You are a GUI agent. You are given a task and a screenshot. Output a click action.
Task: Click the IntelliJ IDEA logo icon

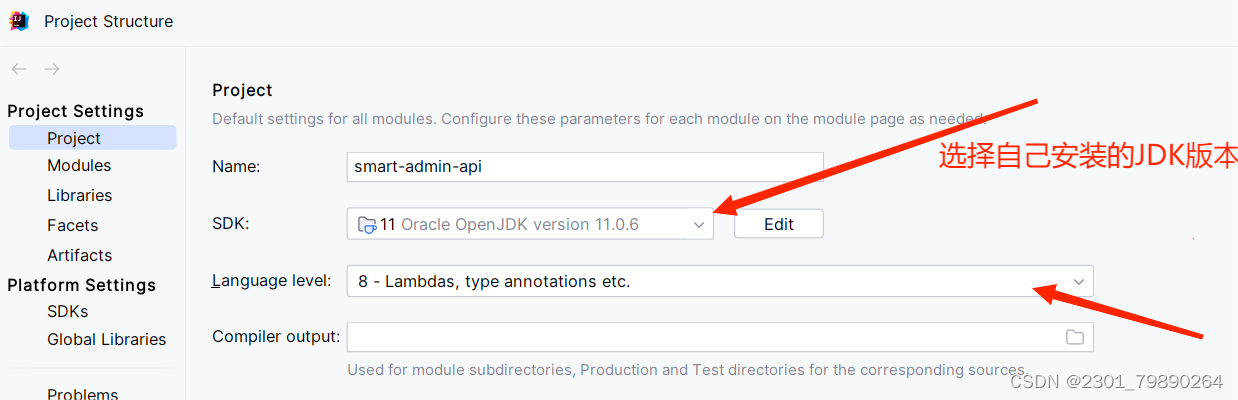[x=19, y=21]
